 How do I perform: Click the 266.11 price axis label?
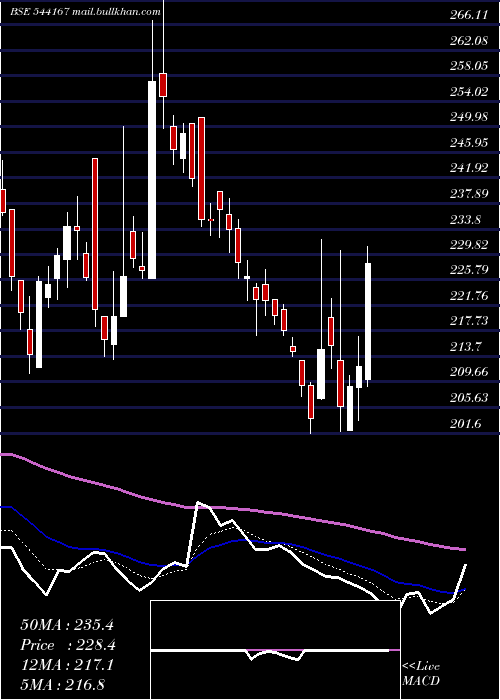click(x=468, y=15)
